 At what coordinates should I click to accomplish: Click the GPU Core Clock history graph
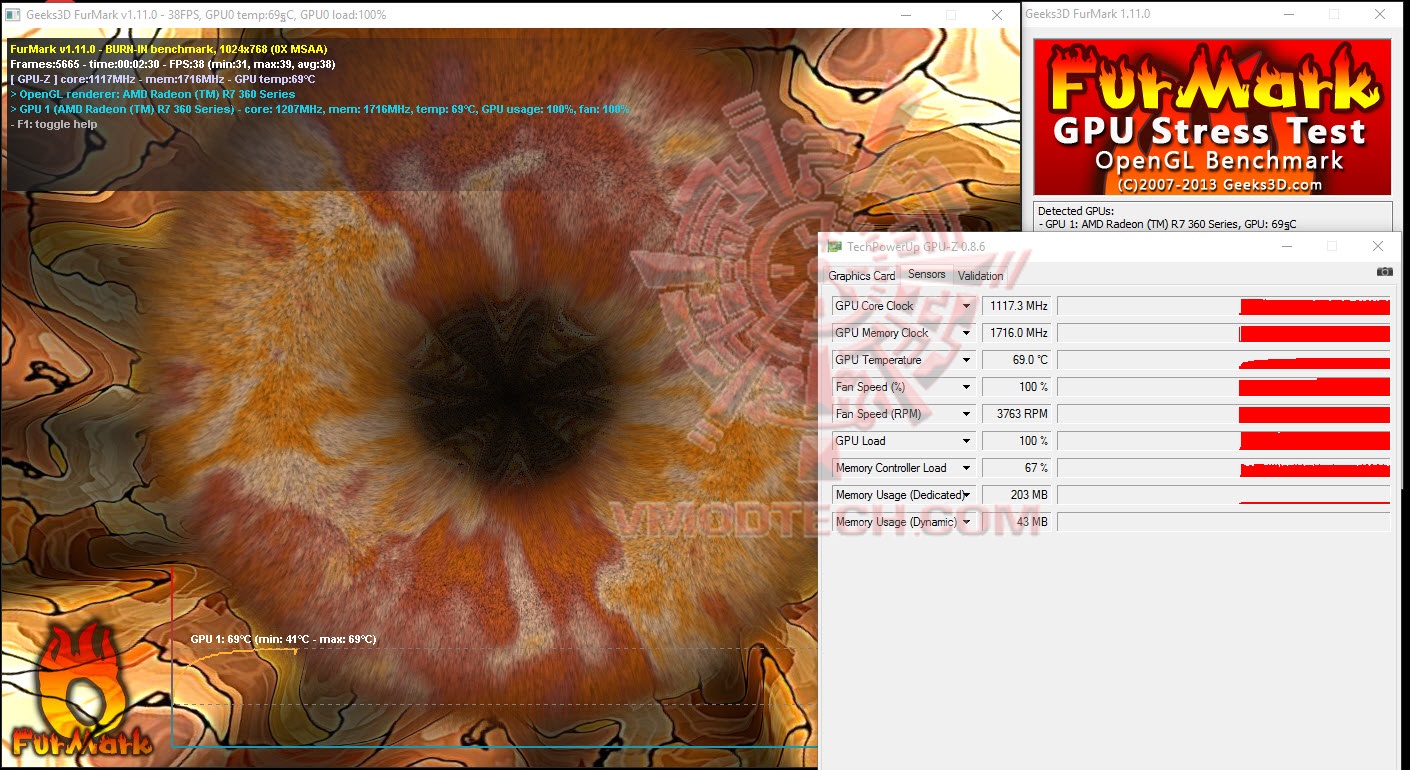1224,306
